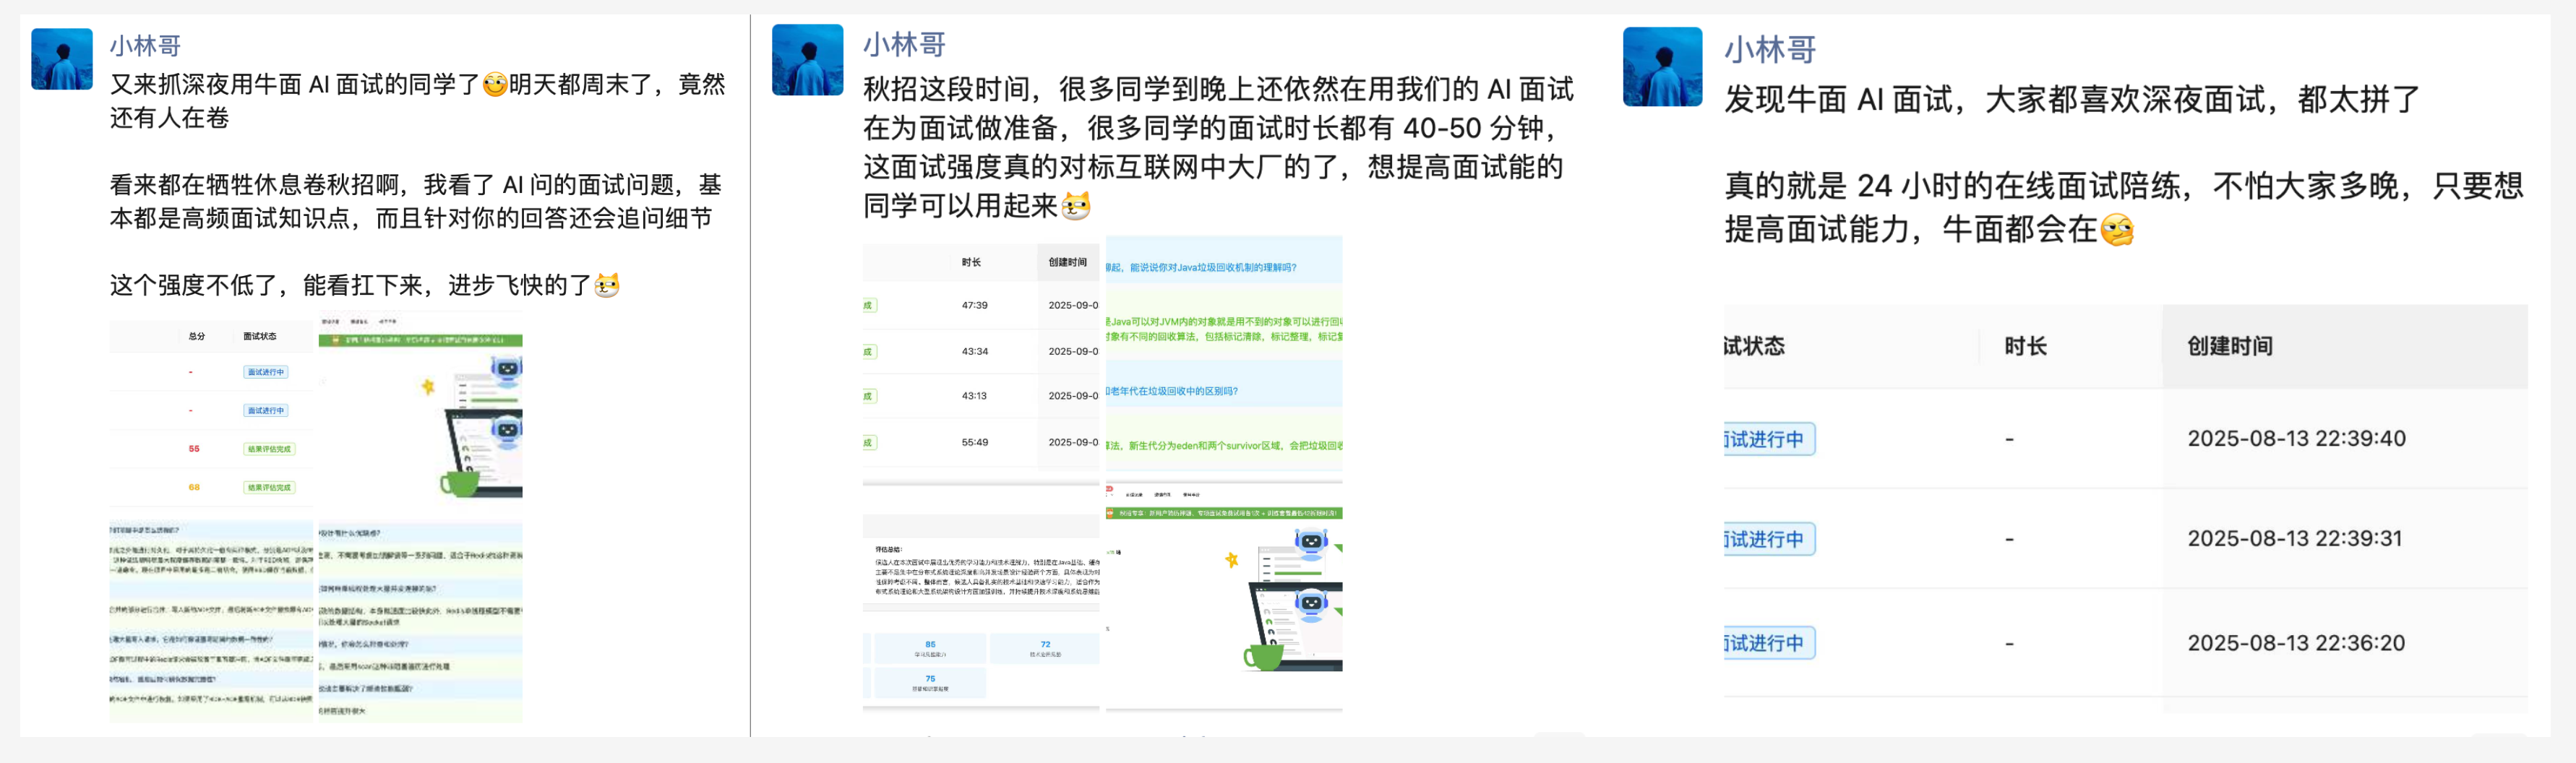Screen dimensions: 2576x763
Task: Click the score 68 in left table
Action: click(194, 488)
